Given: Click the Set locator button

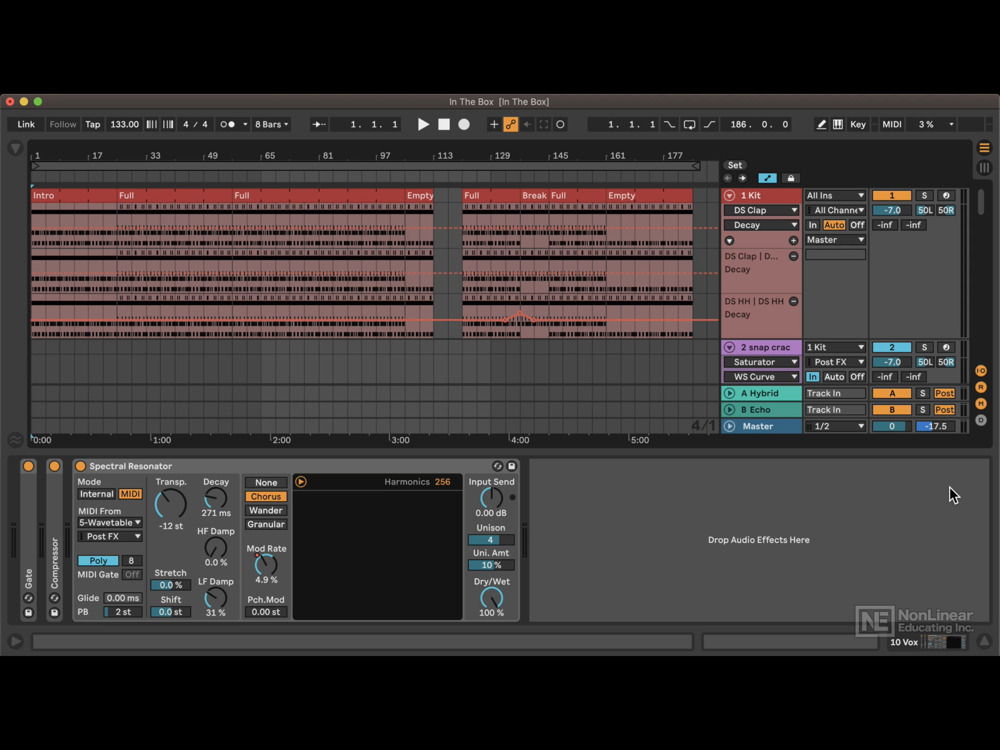Looking at the screenshot, I should [735, 165].
